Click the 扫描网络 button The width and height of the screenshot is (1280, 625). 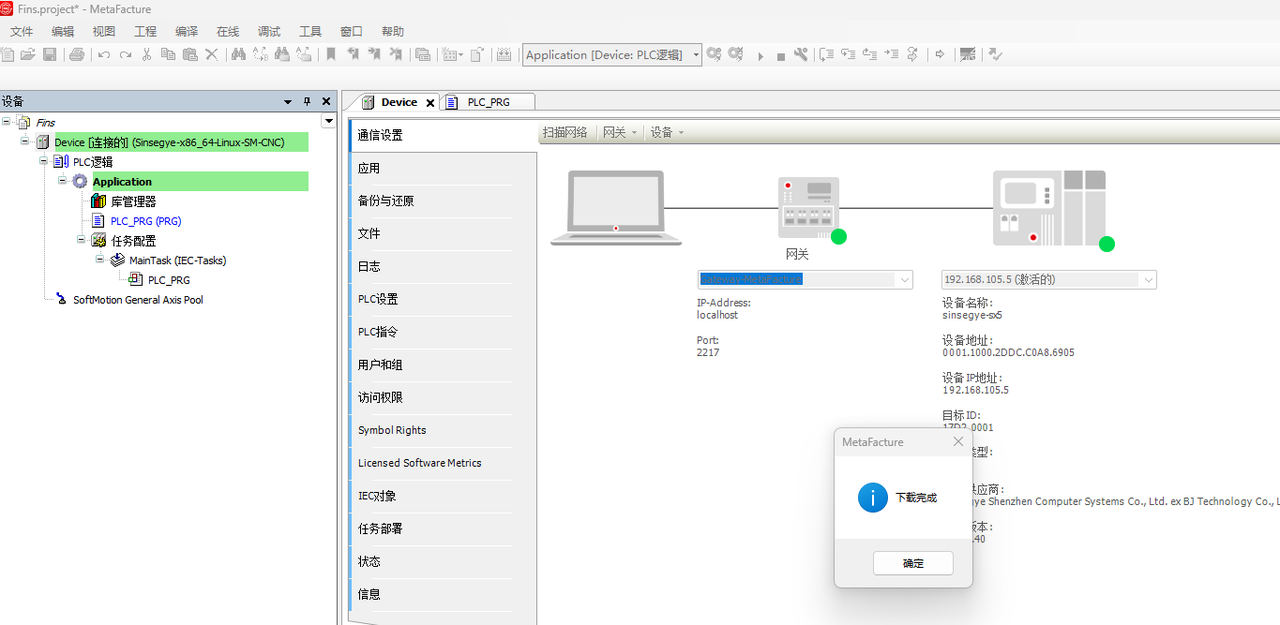click(x=565, y=132)
